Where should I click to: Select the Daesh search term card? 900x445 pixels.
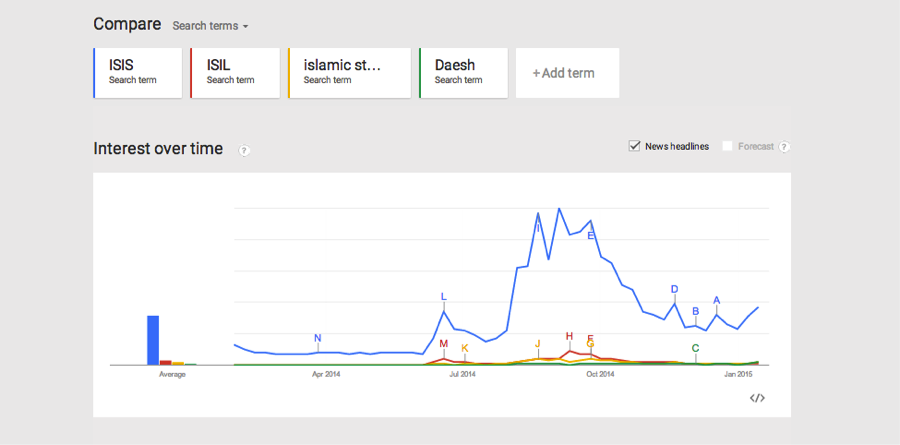point(462,72)
